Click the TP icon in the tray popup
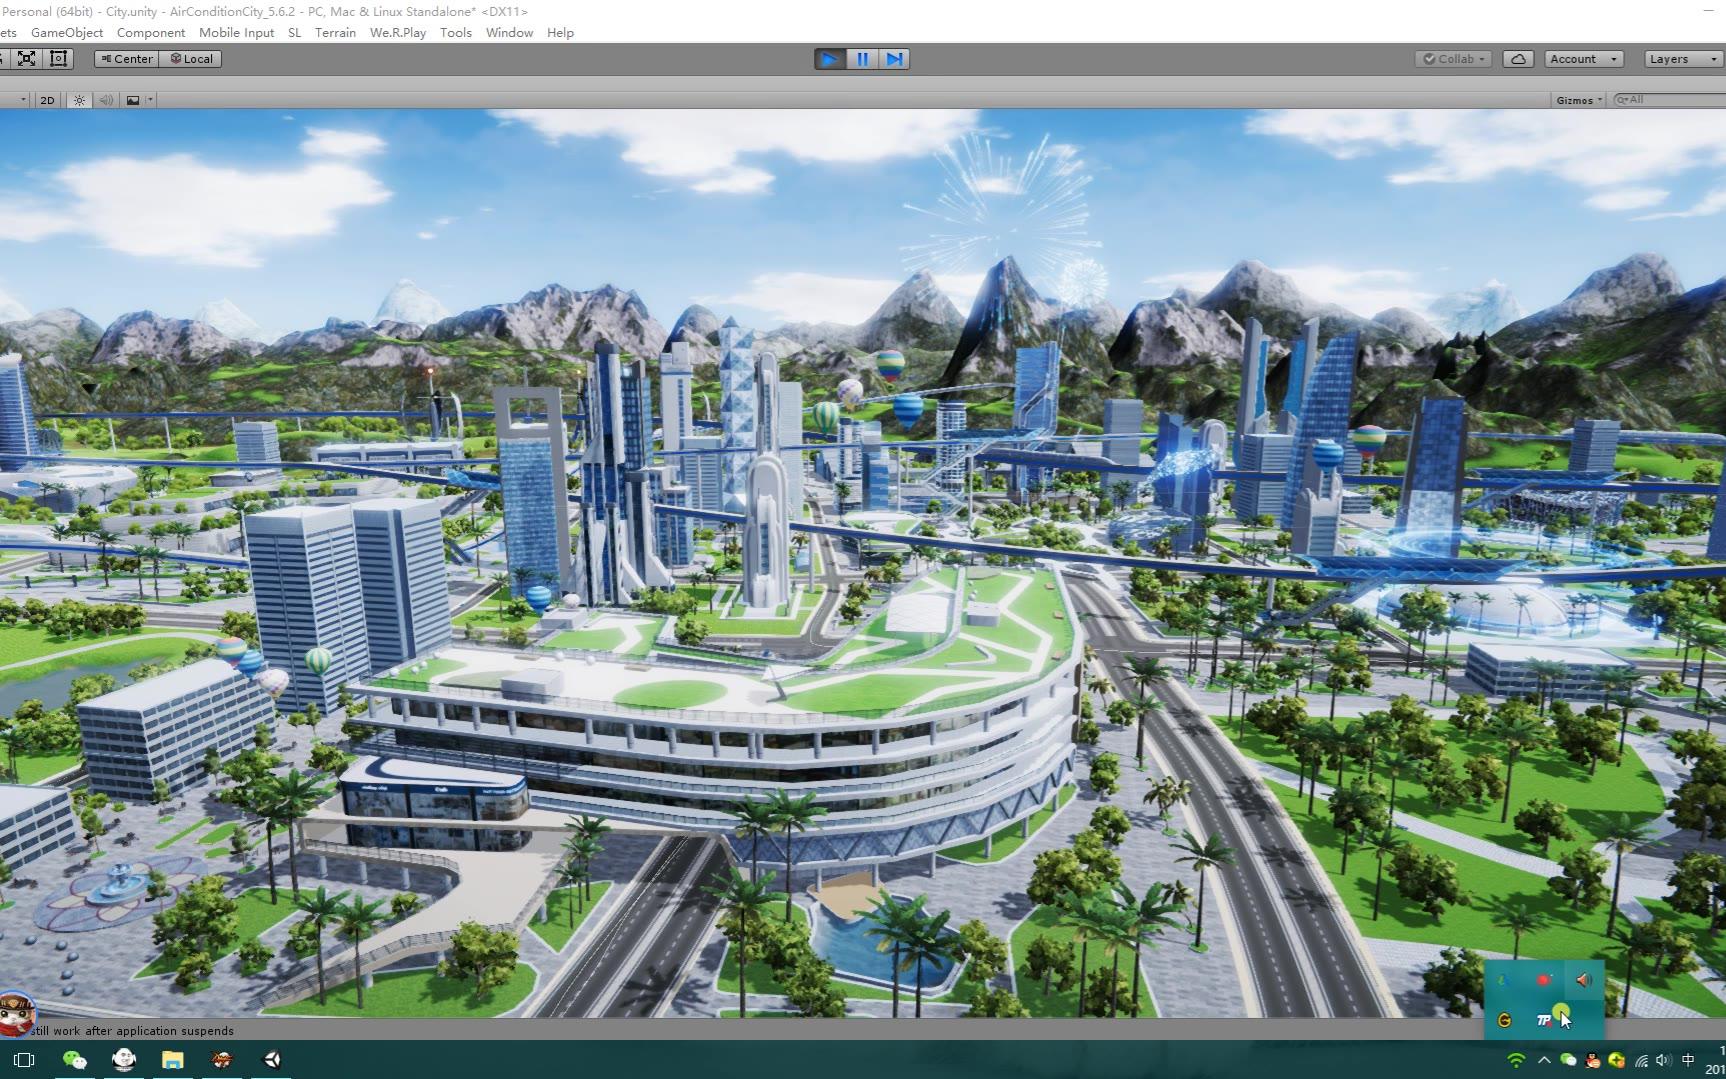Screen dimensions: 1726x1079 1544,1021
